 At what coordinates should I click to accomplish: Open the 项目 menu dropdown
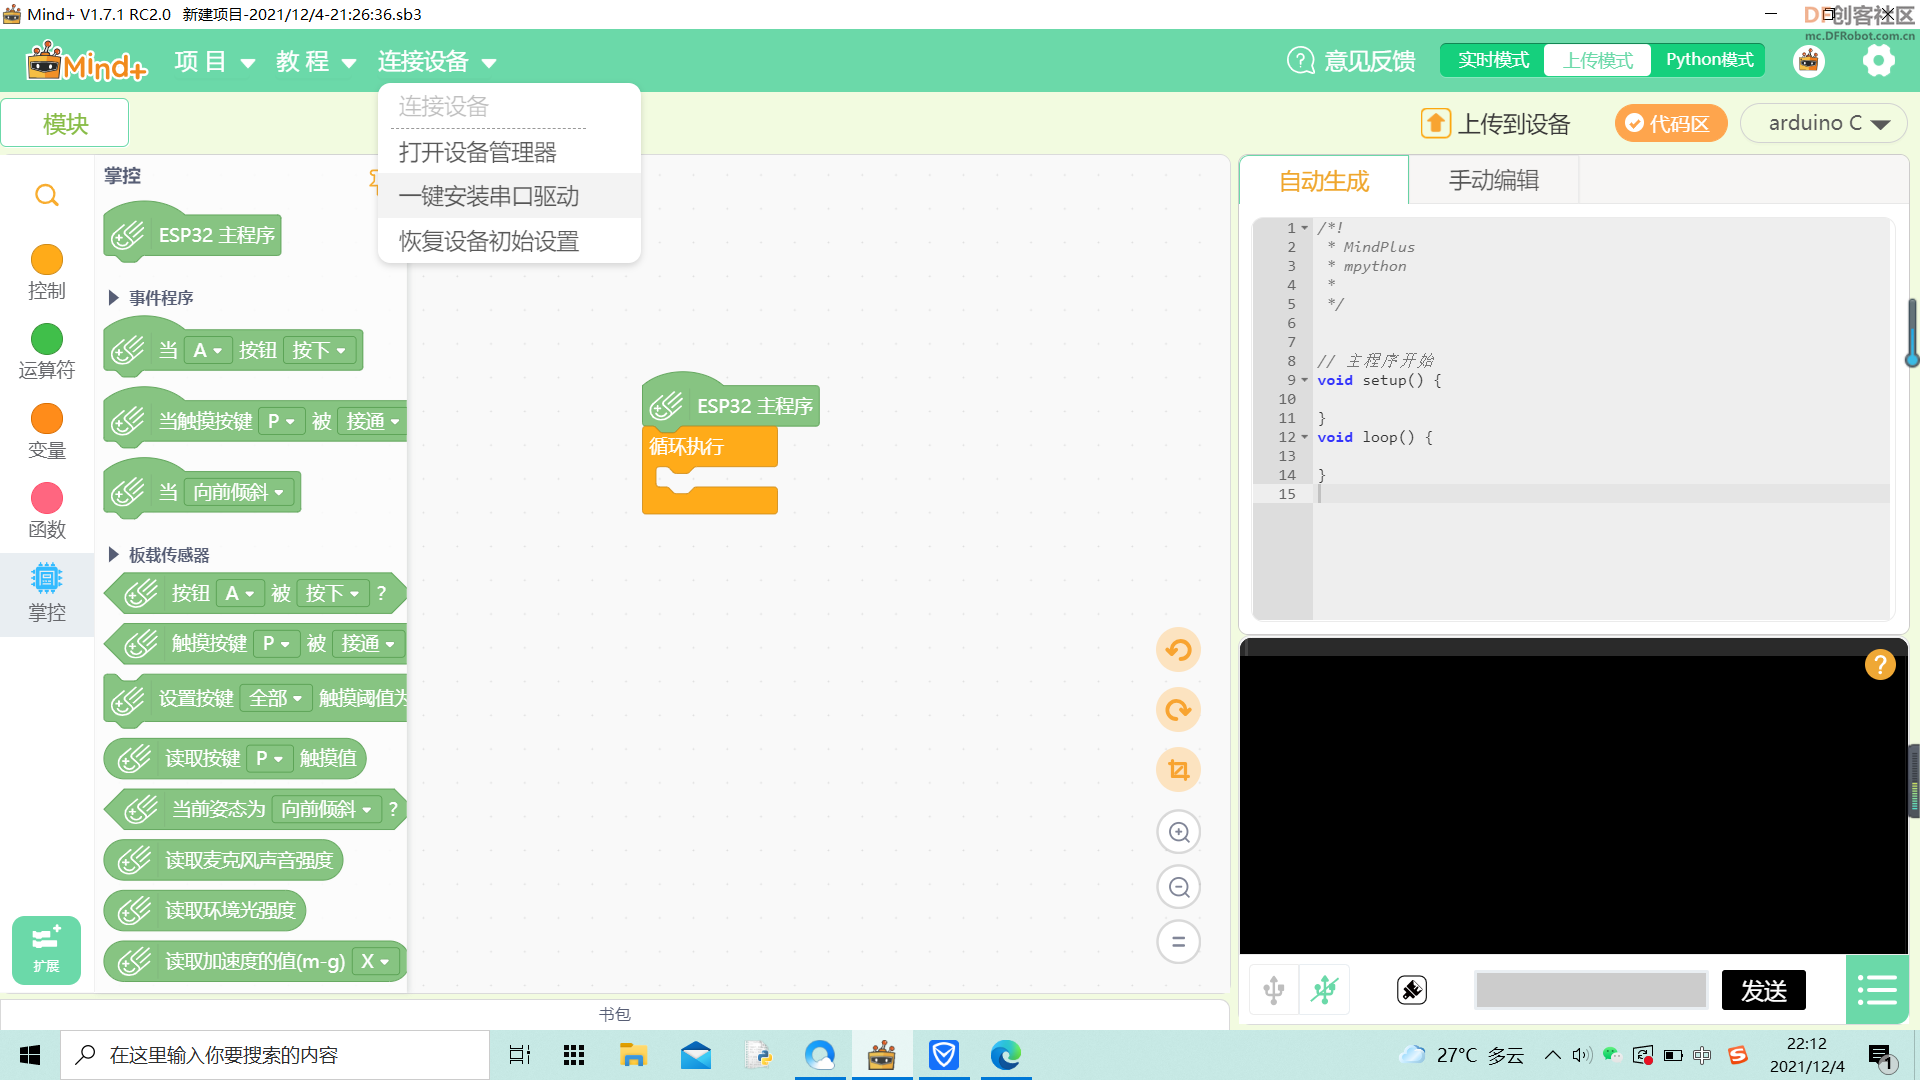click(x=214, y=62)
